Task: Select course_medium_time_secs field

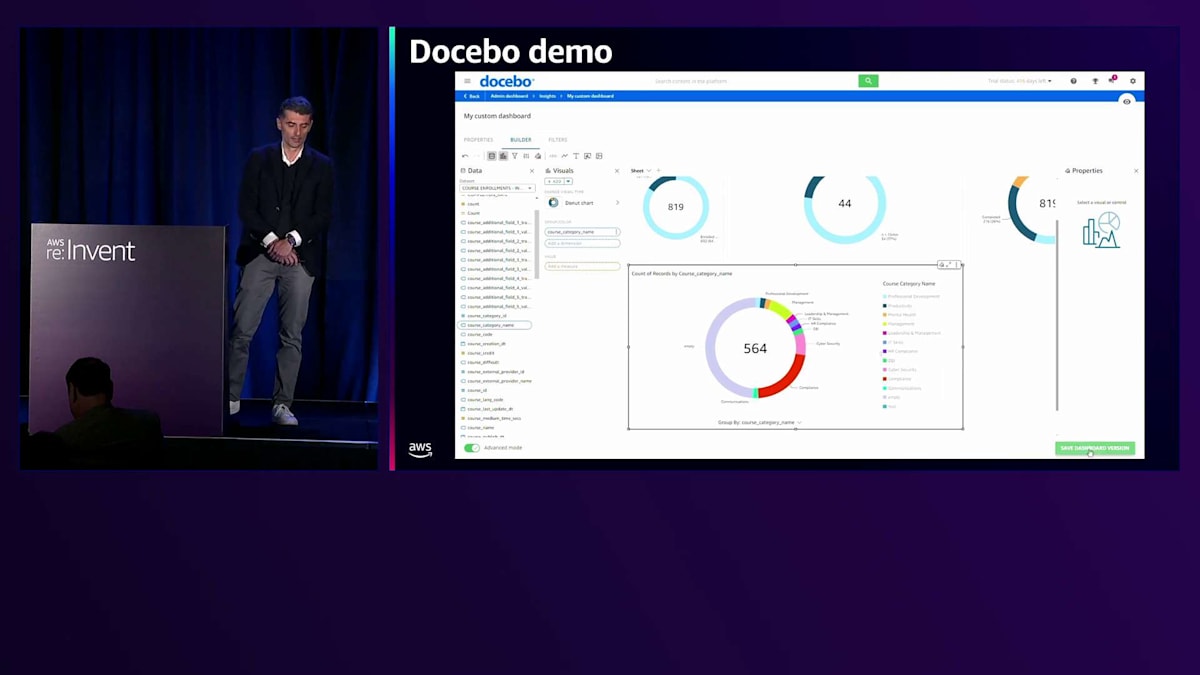Action: tap(495, 418)
